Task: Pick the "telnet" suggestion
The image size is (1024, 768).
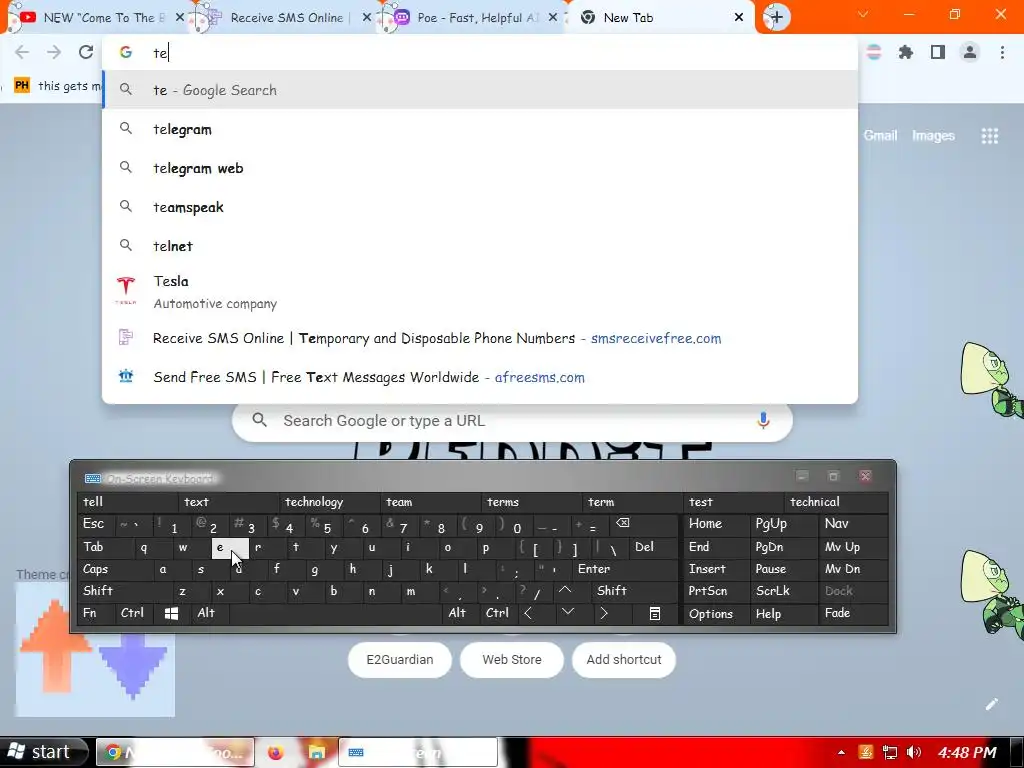Action: 480,246
